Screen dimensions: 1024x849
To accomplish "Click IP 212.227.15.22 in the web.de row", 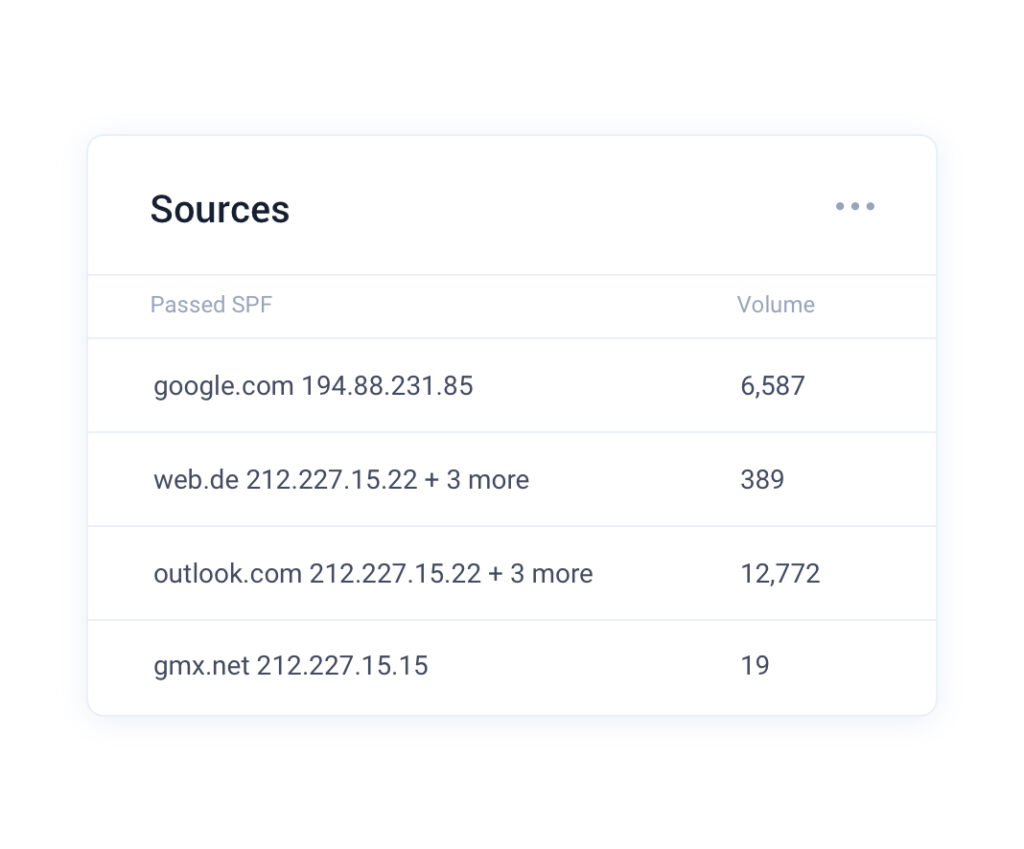I will click(331, 479).
